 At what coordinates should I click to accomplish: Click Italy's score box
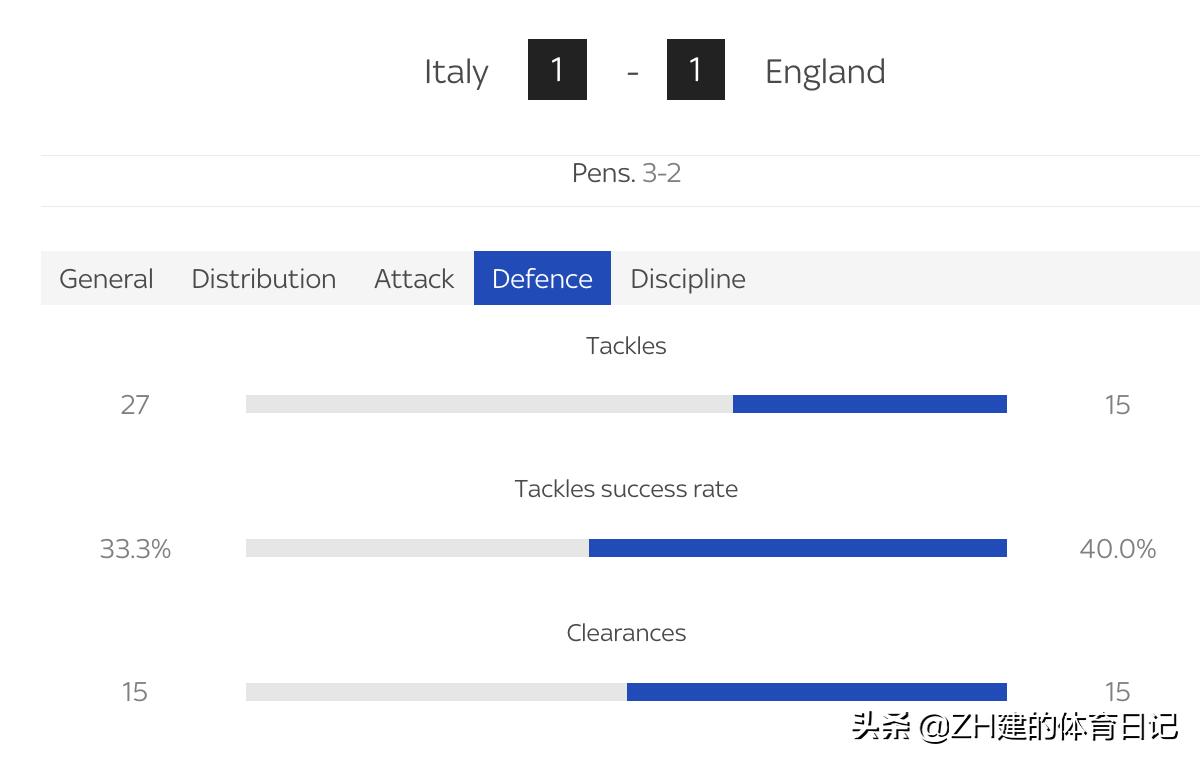click(557, 70)
